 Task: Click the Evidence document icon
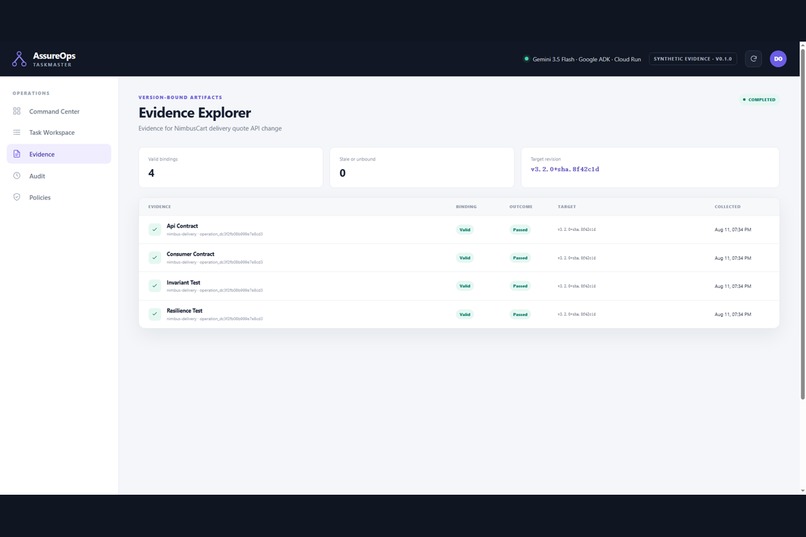[x=16, y=154]
